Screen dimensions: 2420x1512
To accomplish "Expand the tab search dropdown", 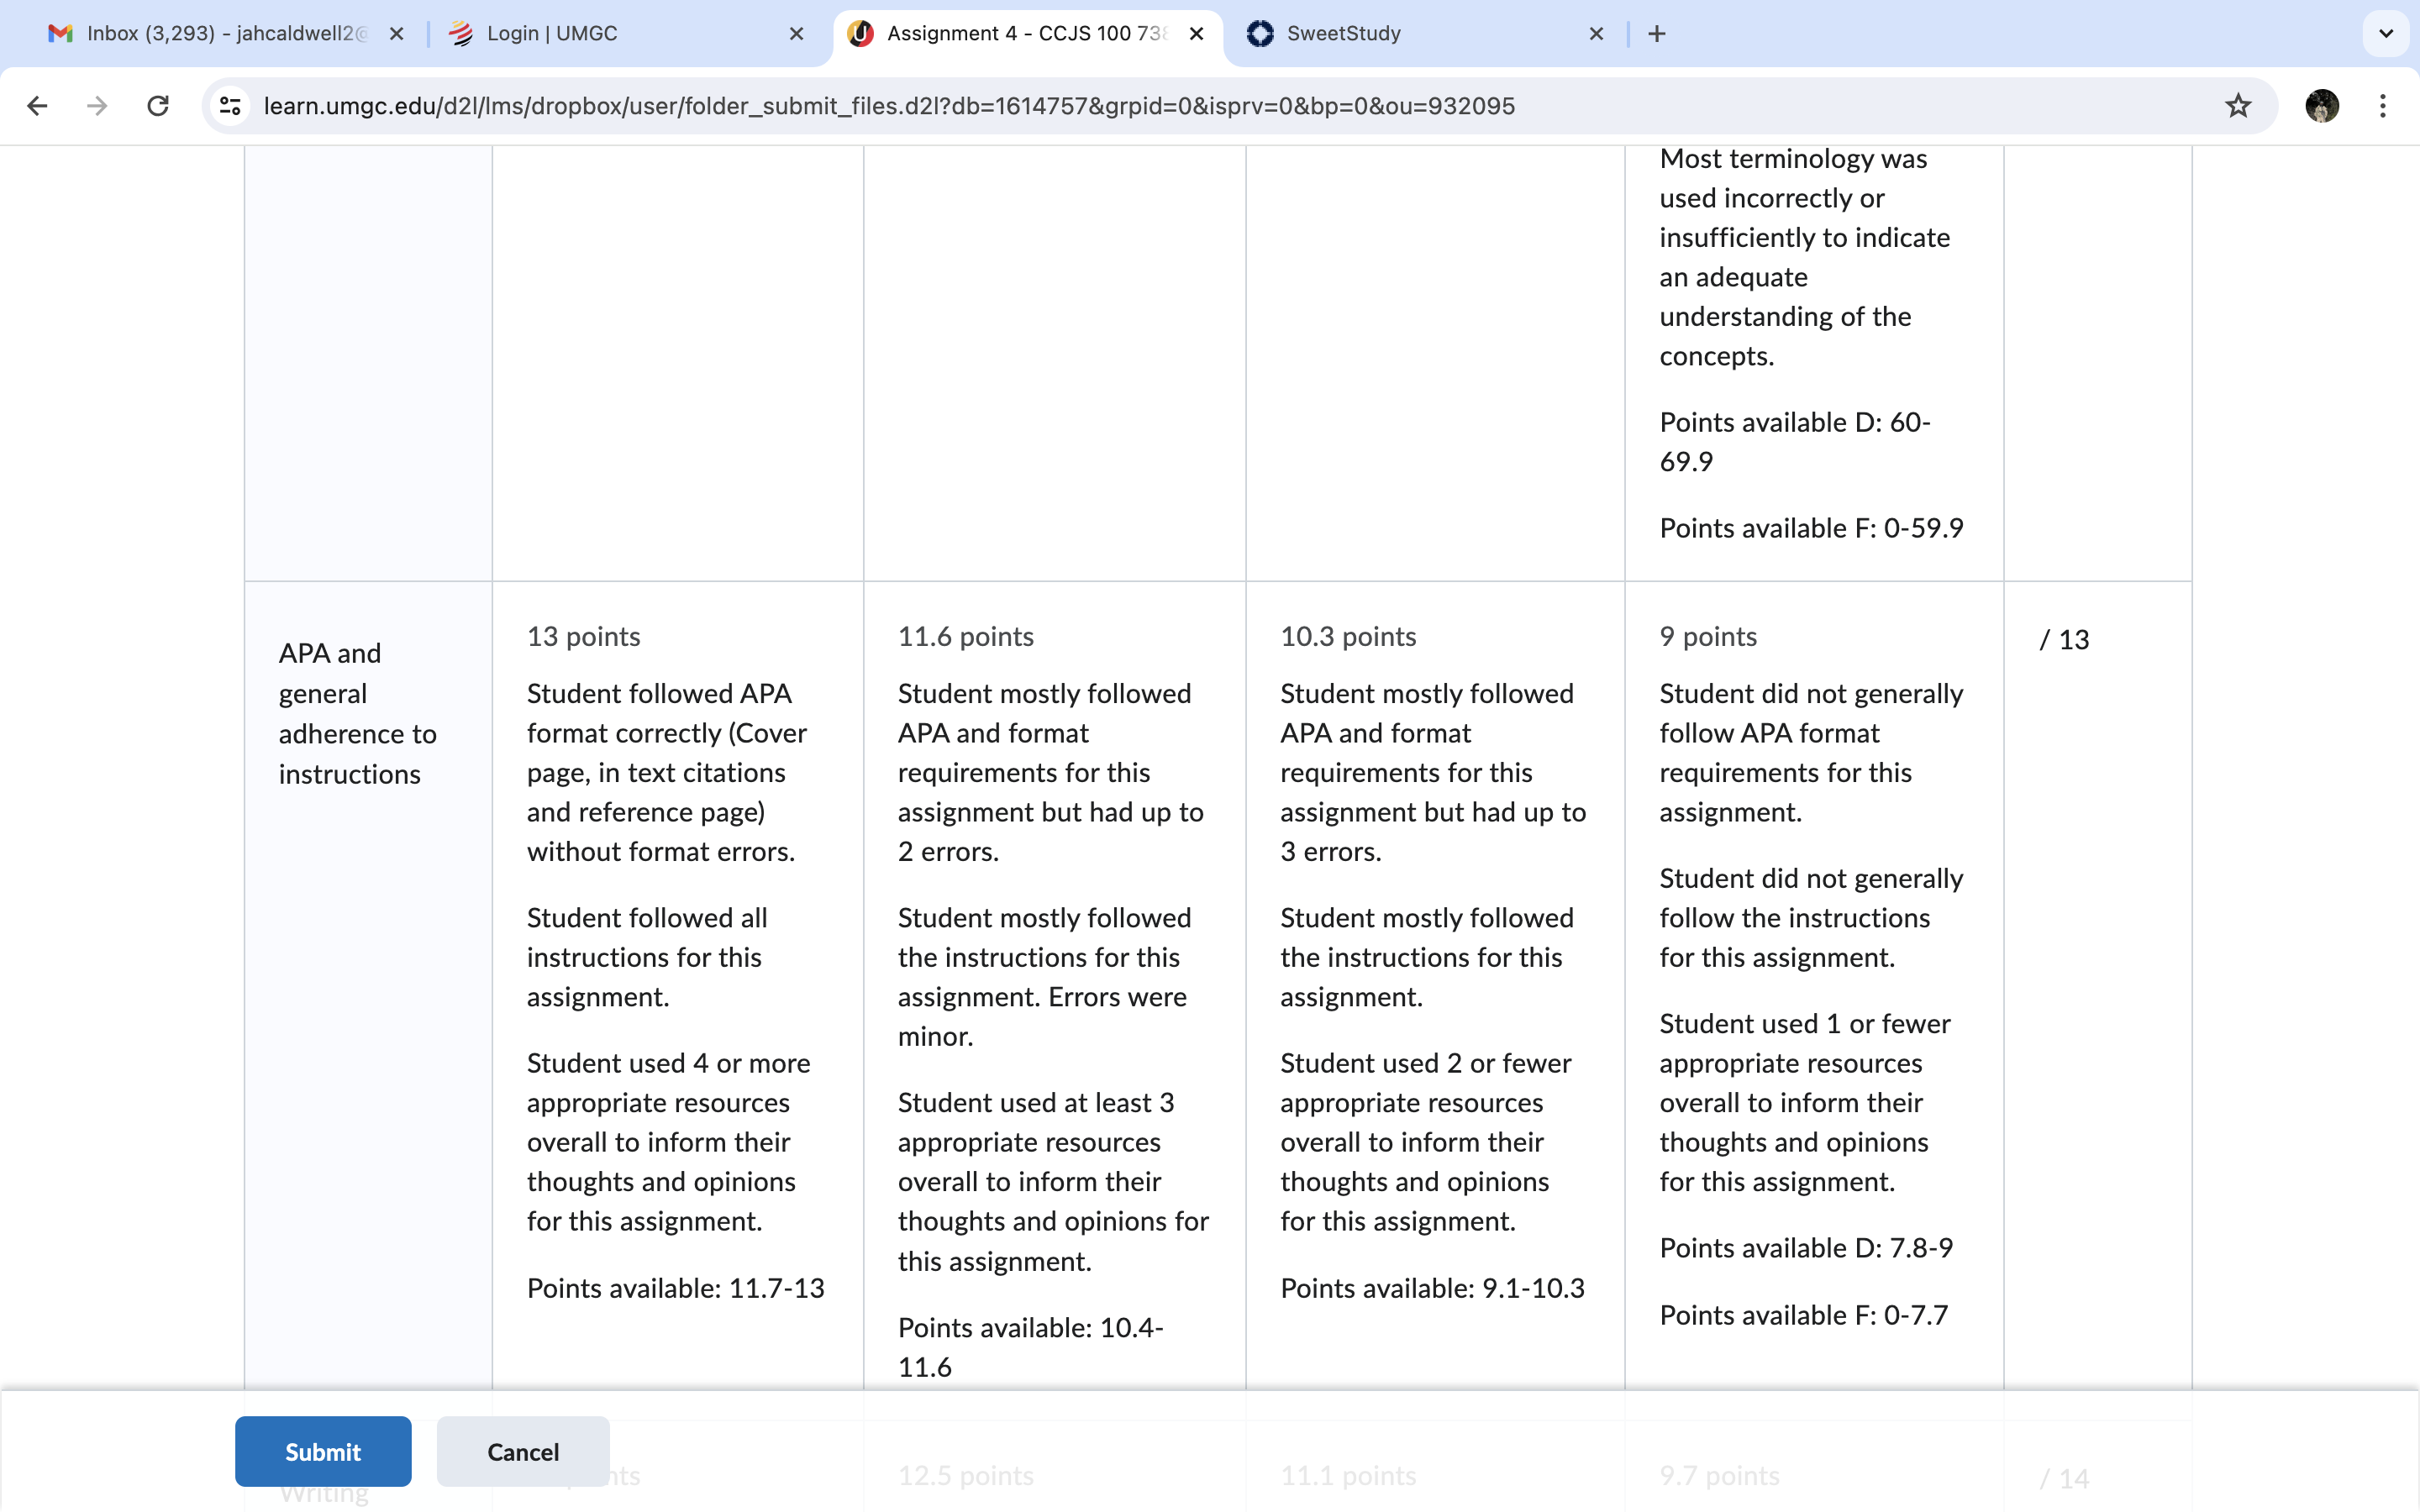I will tap(2386, 34).
